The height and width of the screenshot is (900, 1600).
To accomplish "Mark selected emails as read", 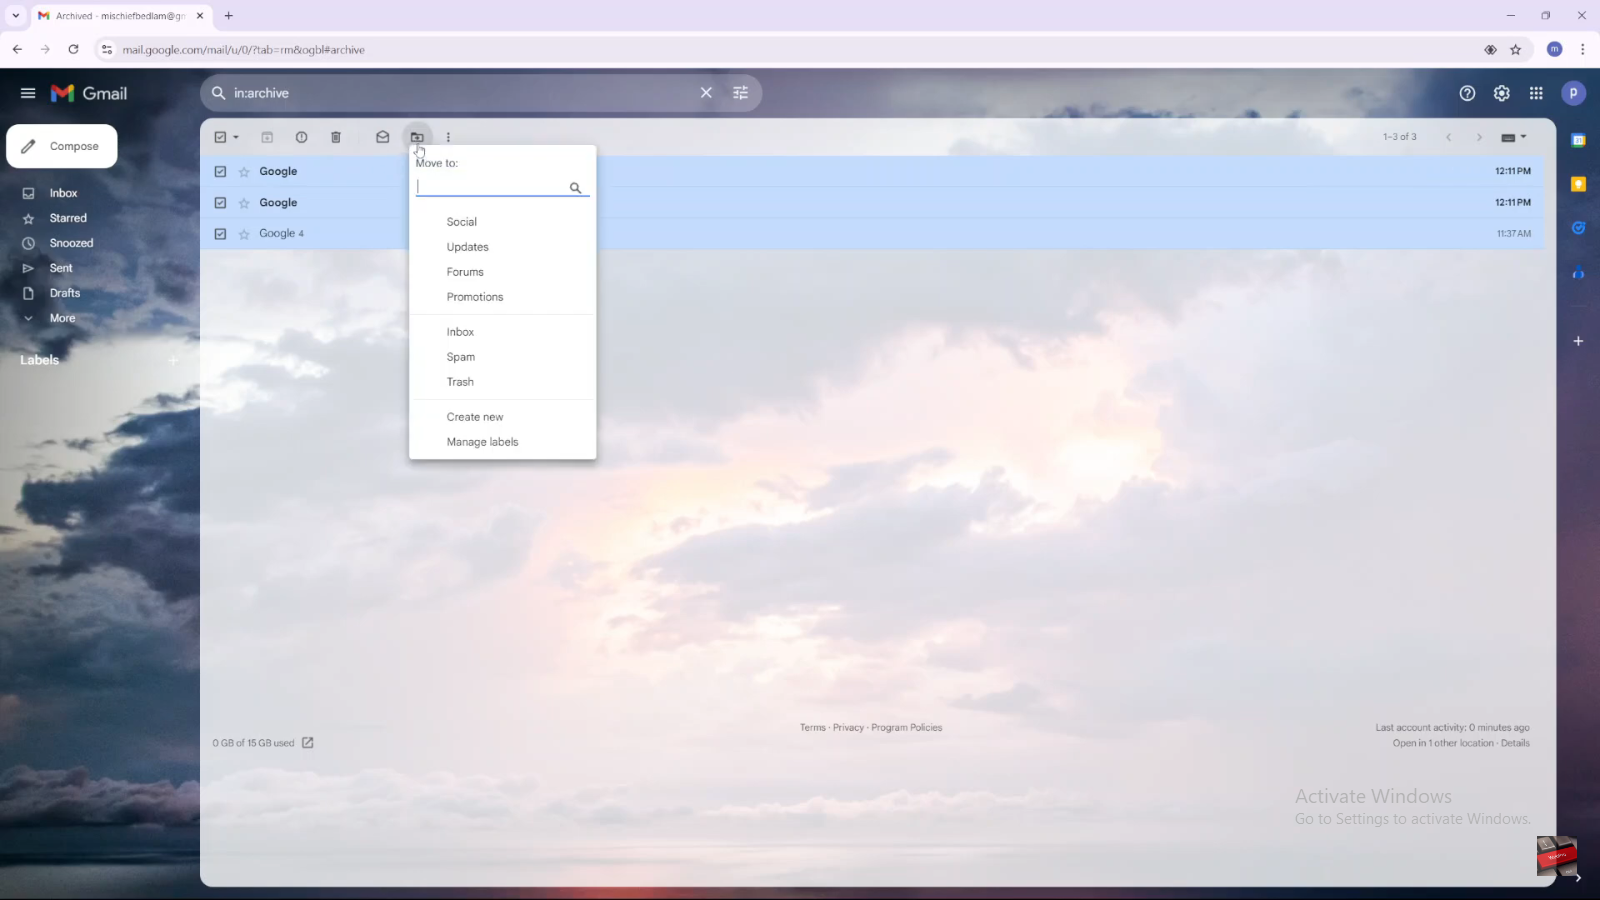I will [382, 137].
